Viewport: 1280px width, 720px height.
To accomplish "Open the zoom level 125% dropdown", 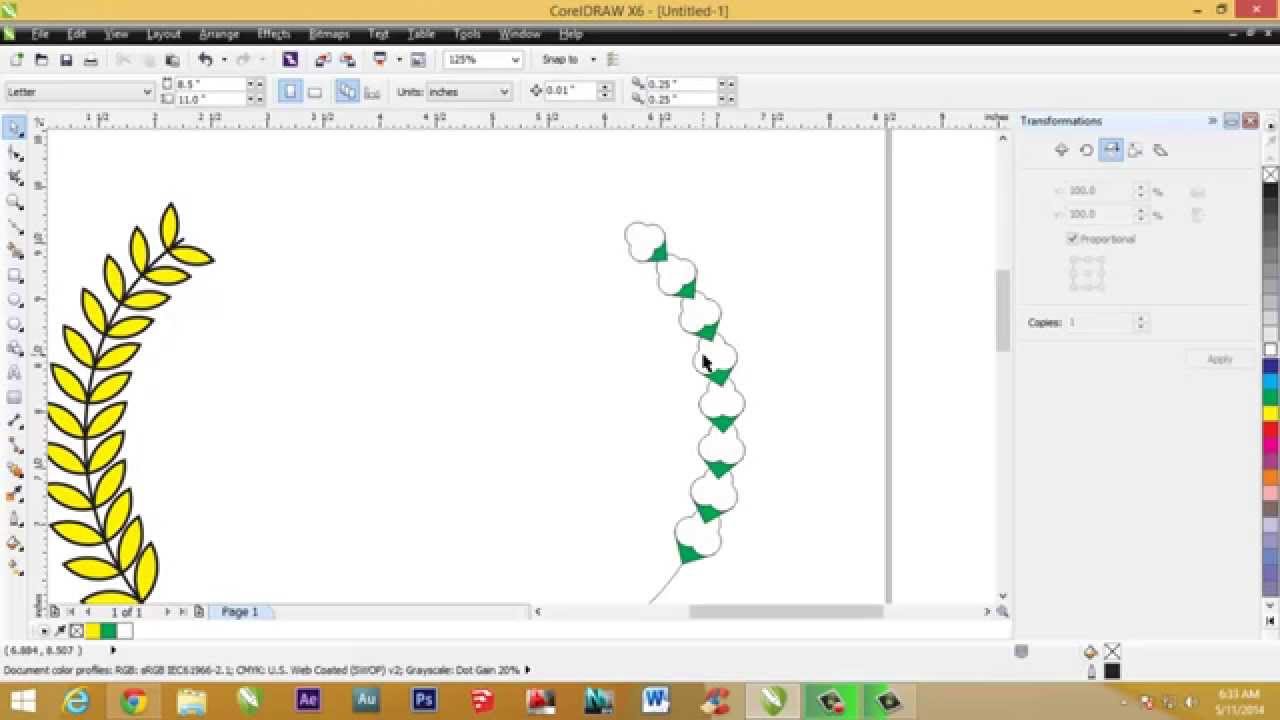I will [x=515, y=60].
